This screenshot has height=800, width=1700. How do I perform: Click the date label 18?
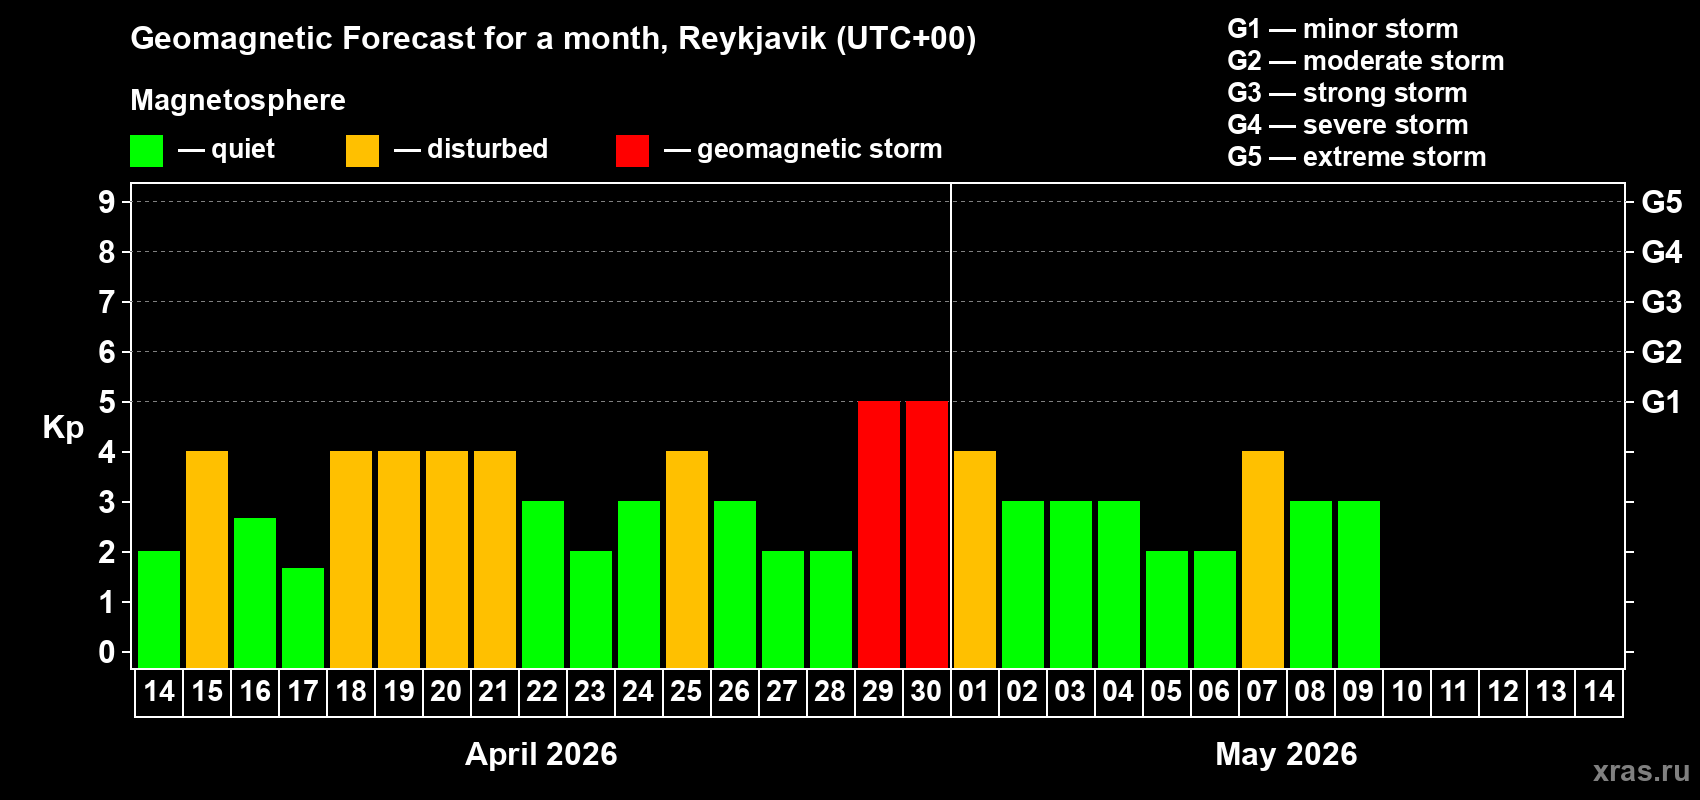tap(351, 691)
